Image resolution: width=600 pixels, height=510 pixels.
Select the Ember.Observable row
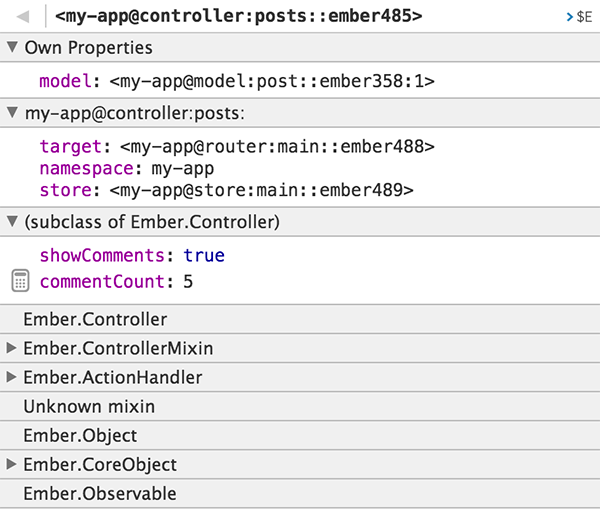[x=99, y=494]
